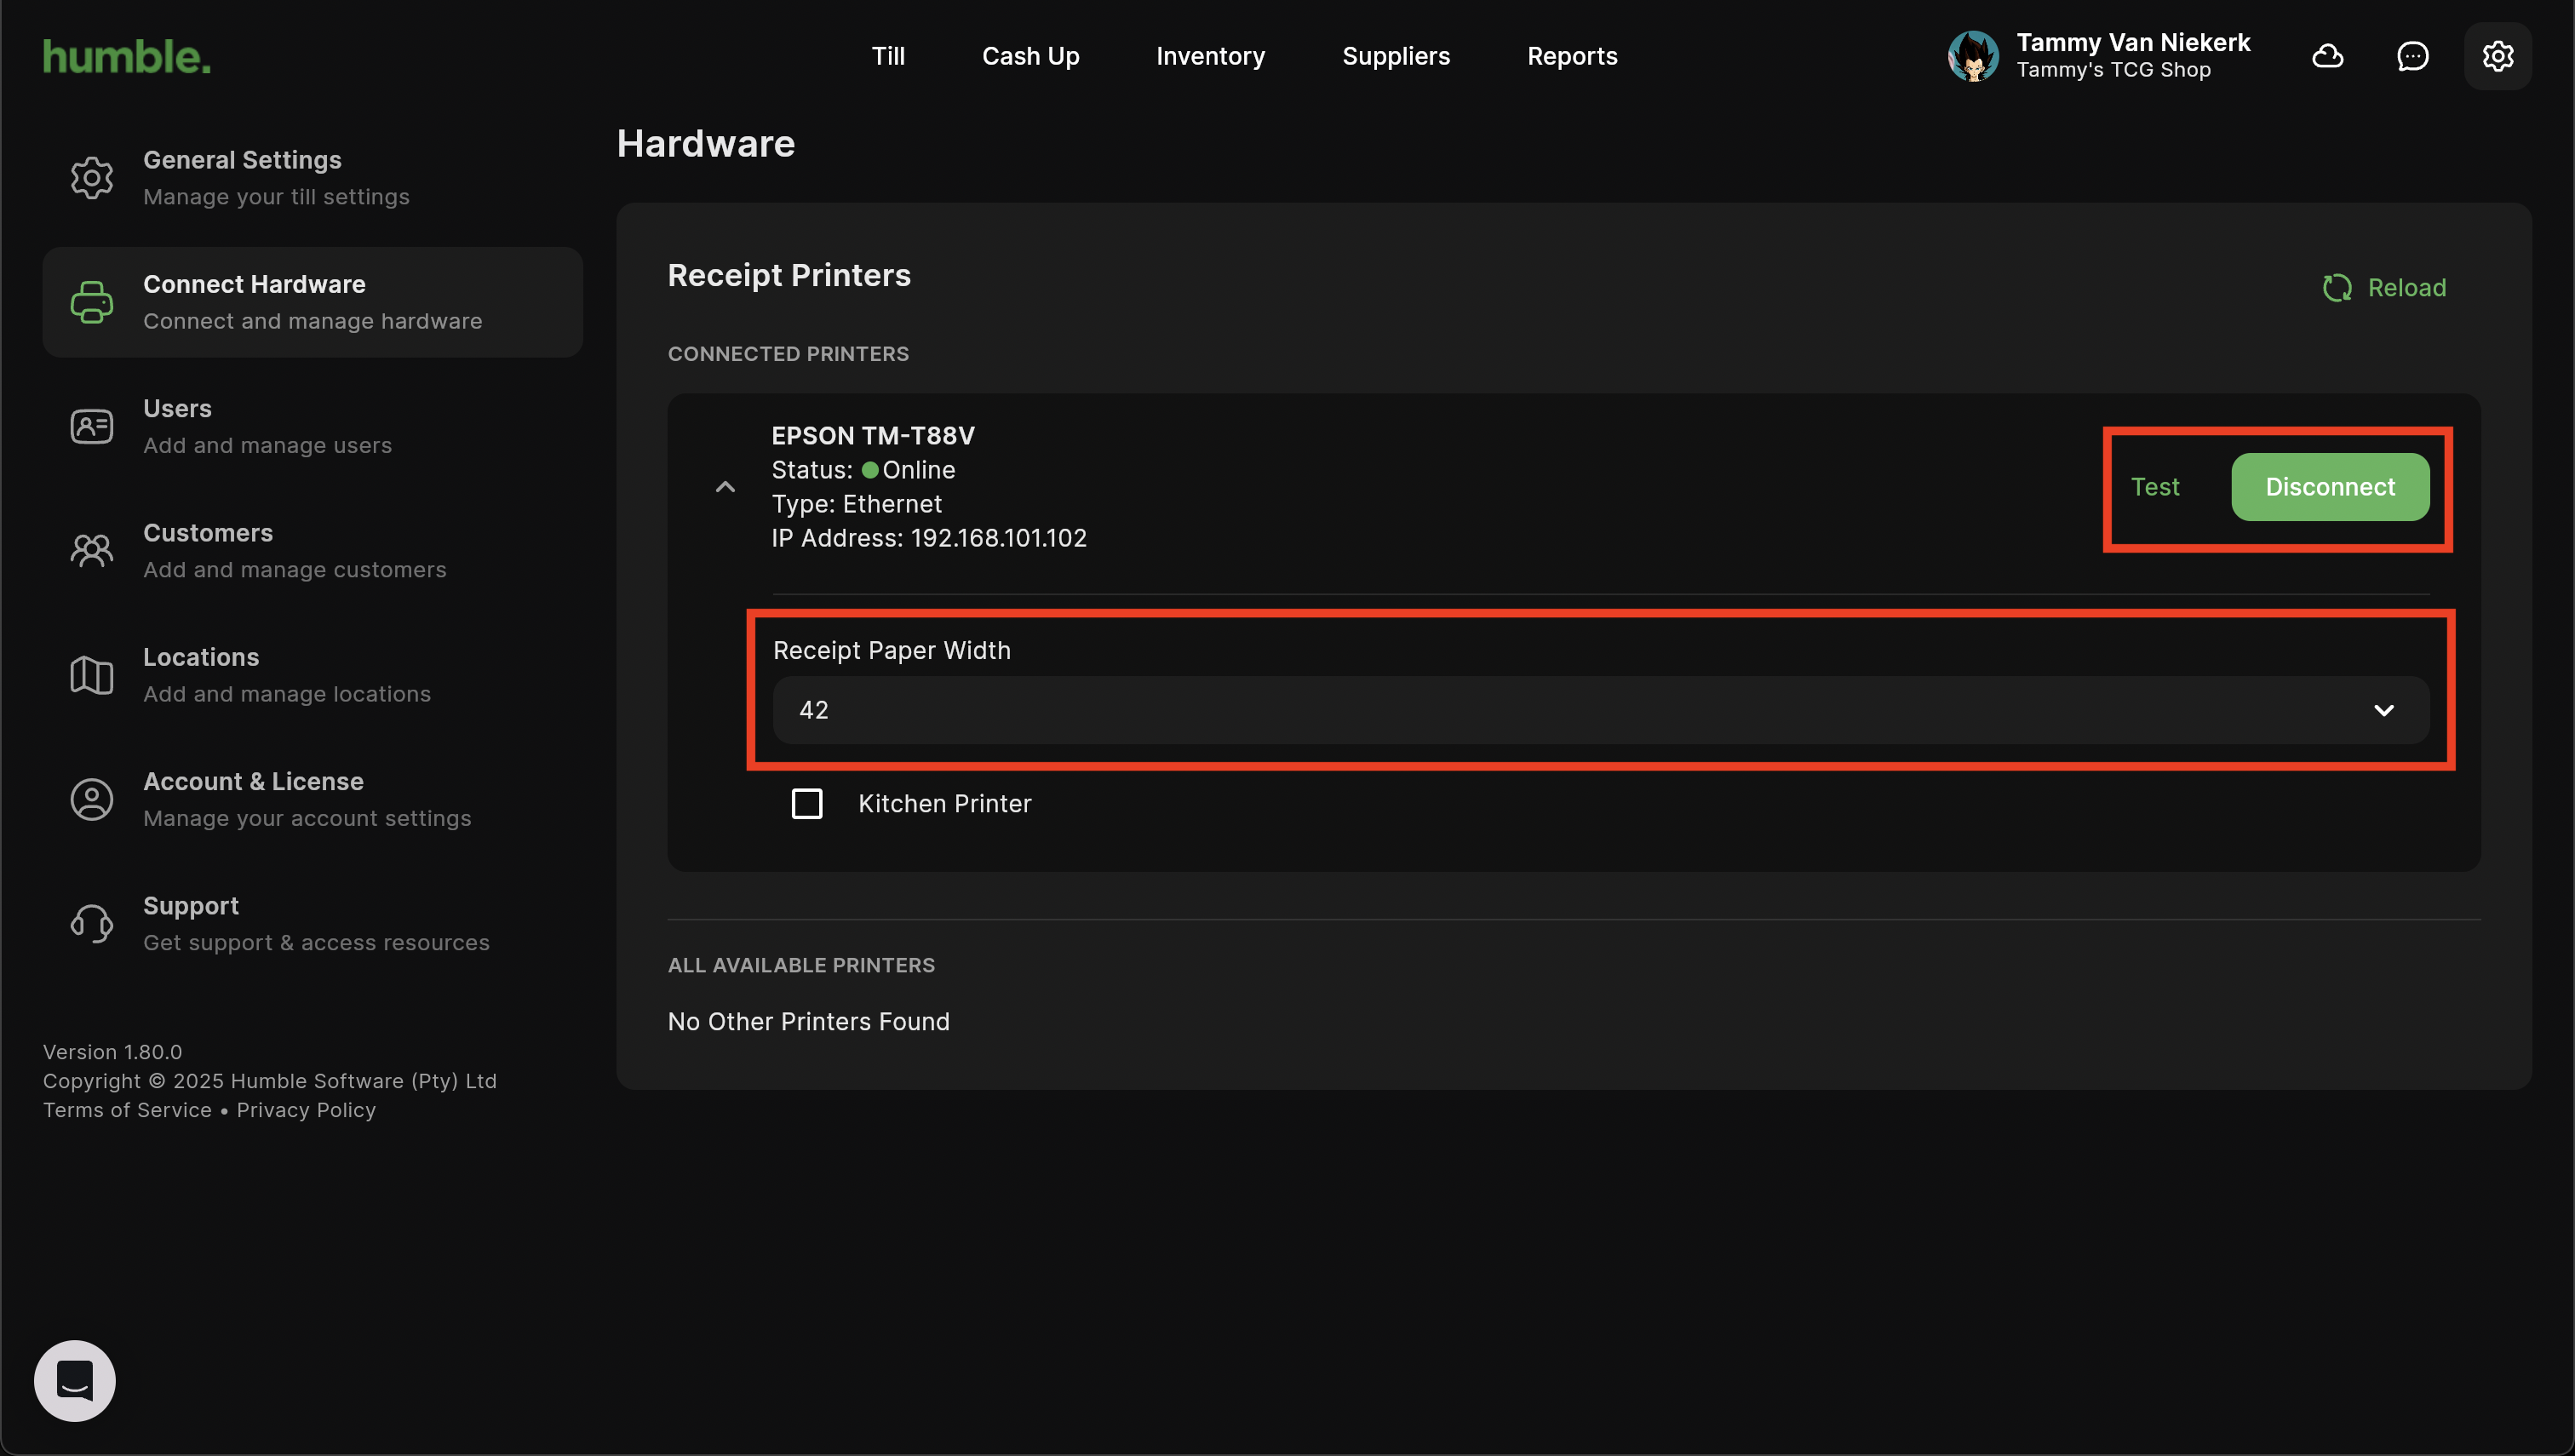Open the Privacy Policy link
This screenshot has height=1456, width=2575.
[306, 1110]
